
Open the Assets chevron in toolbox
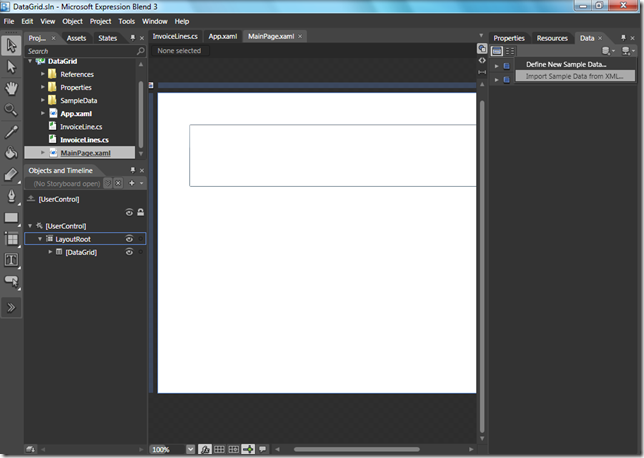(11, 307)
